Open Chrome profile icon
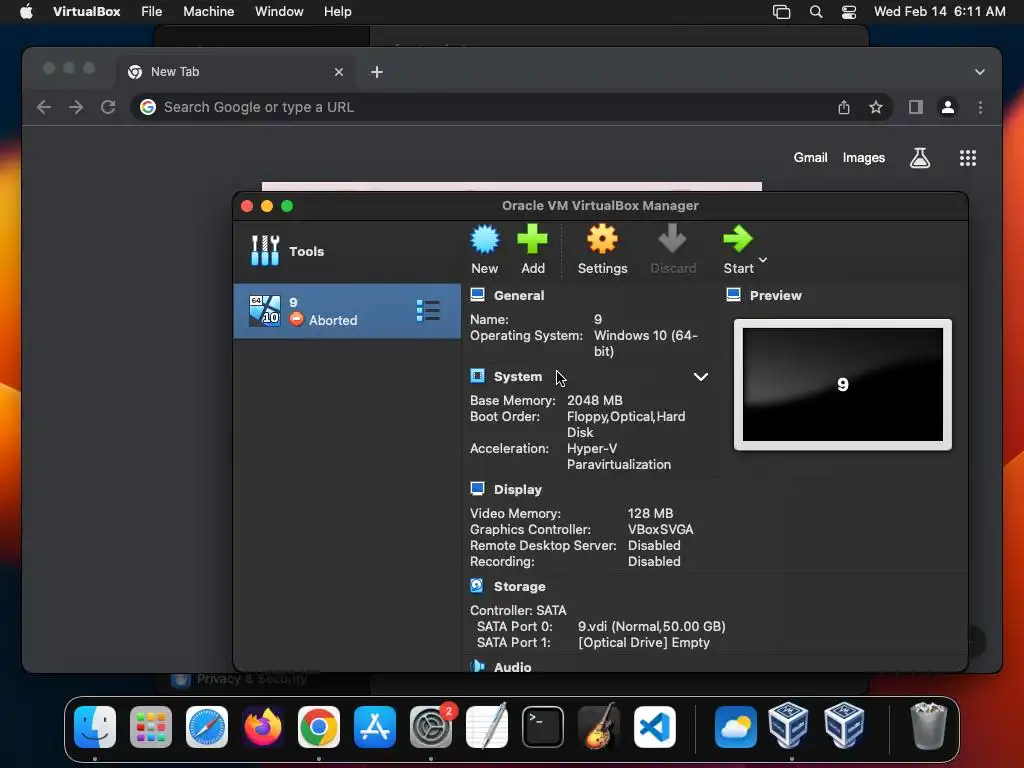This screenshot has height=768, width=1024. [948, 107]
